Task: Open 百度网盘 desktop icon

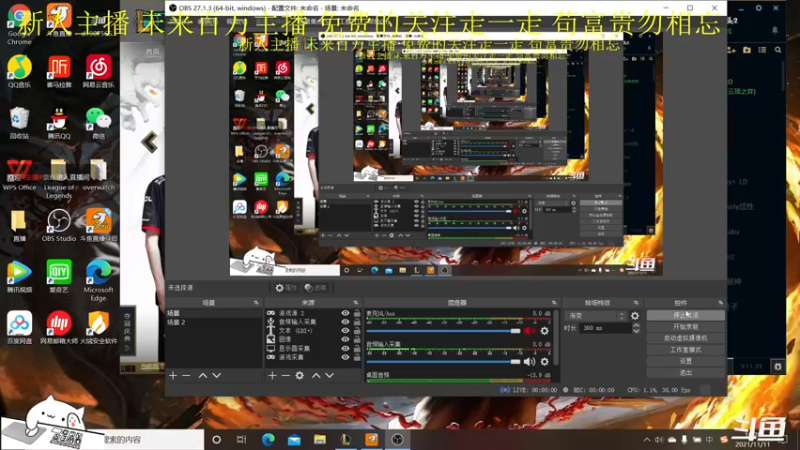Action: coord(19,328)
